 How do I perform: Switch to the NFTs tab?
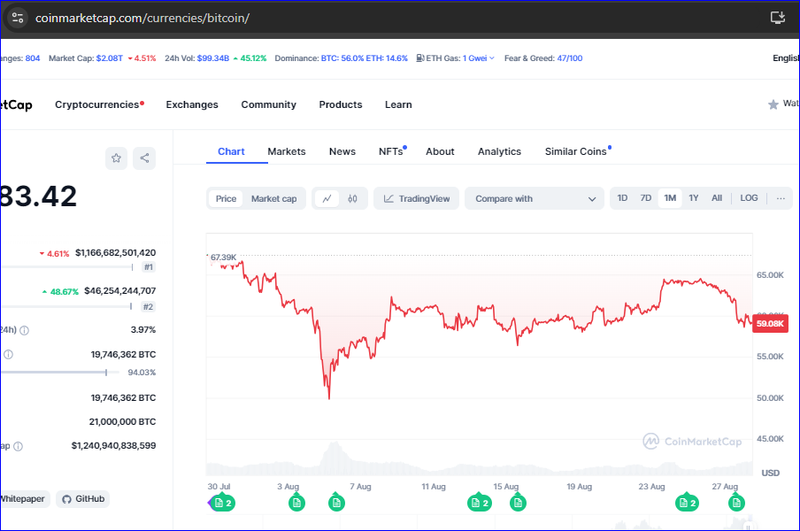pyautogui.click(x=392, y=151)
